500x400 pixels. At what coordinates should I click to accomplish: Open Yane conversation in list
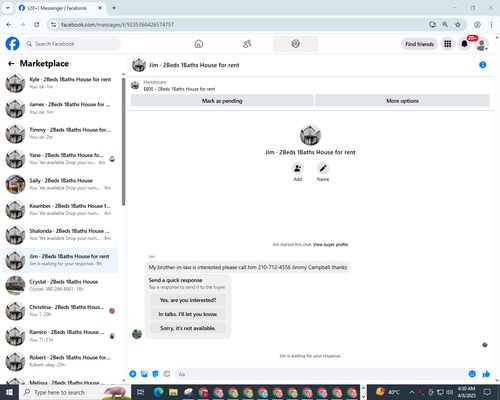[60, 159]
